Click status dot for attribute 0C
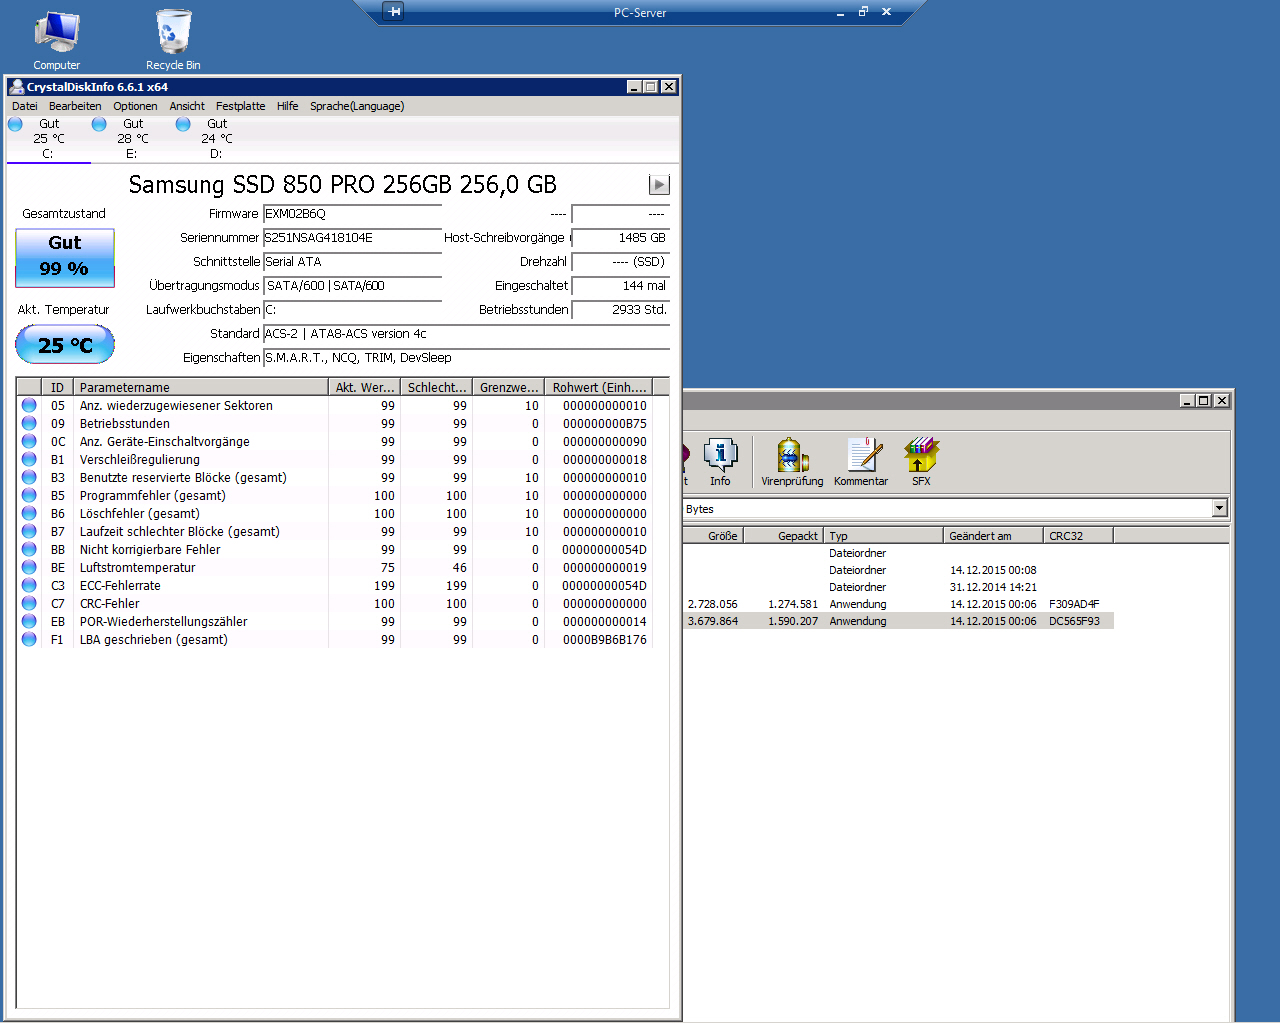Screen dimensions: 1280x1024 [29, 441]
